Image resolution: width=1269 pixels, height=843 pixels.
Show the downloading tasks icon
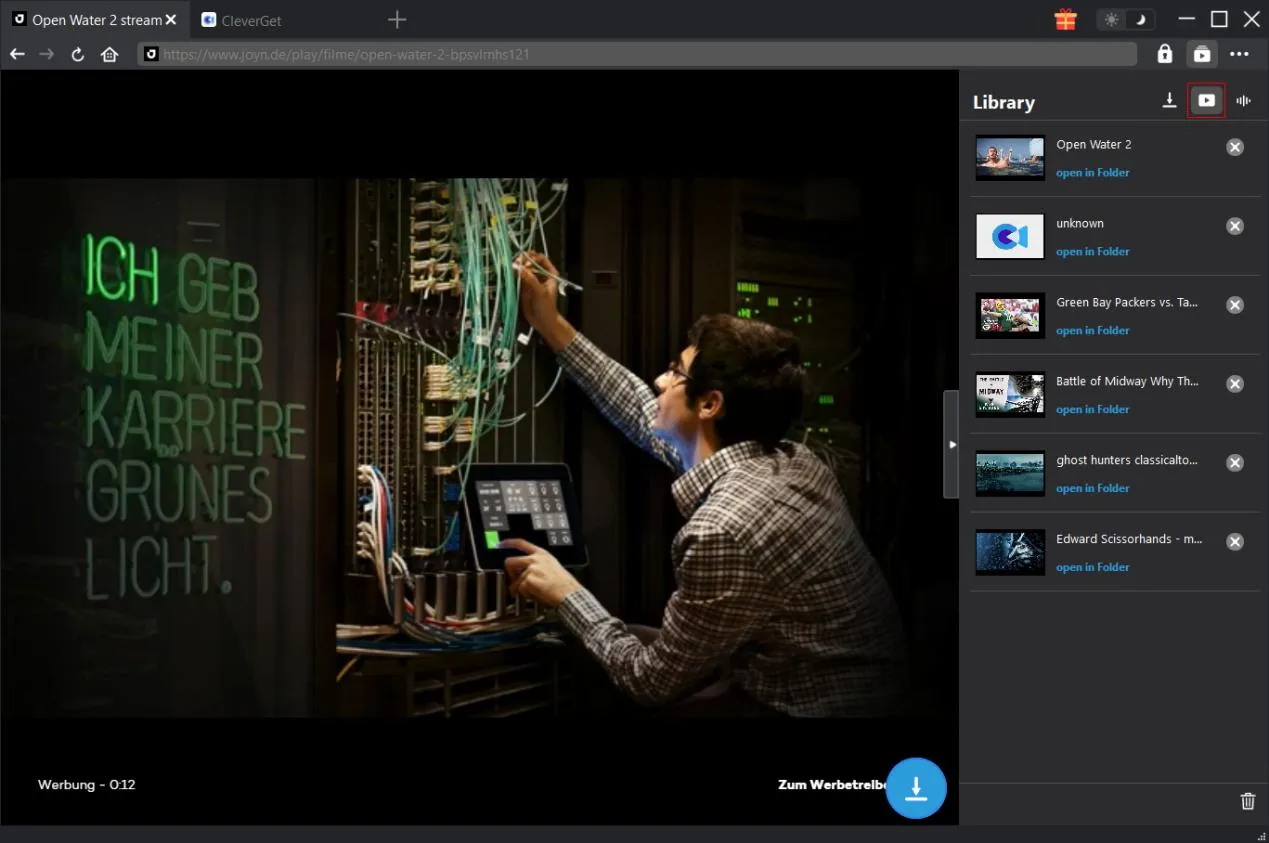1169,101
